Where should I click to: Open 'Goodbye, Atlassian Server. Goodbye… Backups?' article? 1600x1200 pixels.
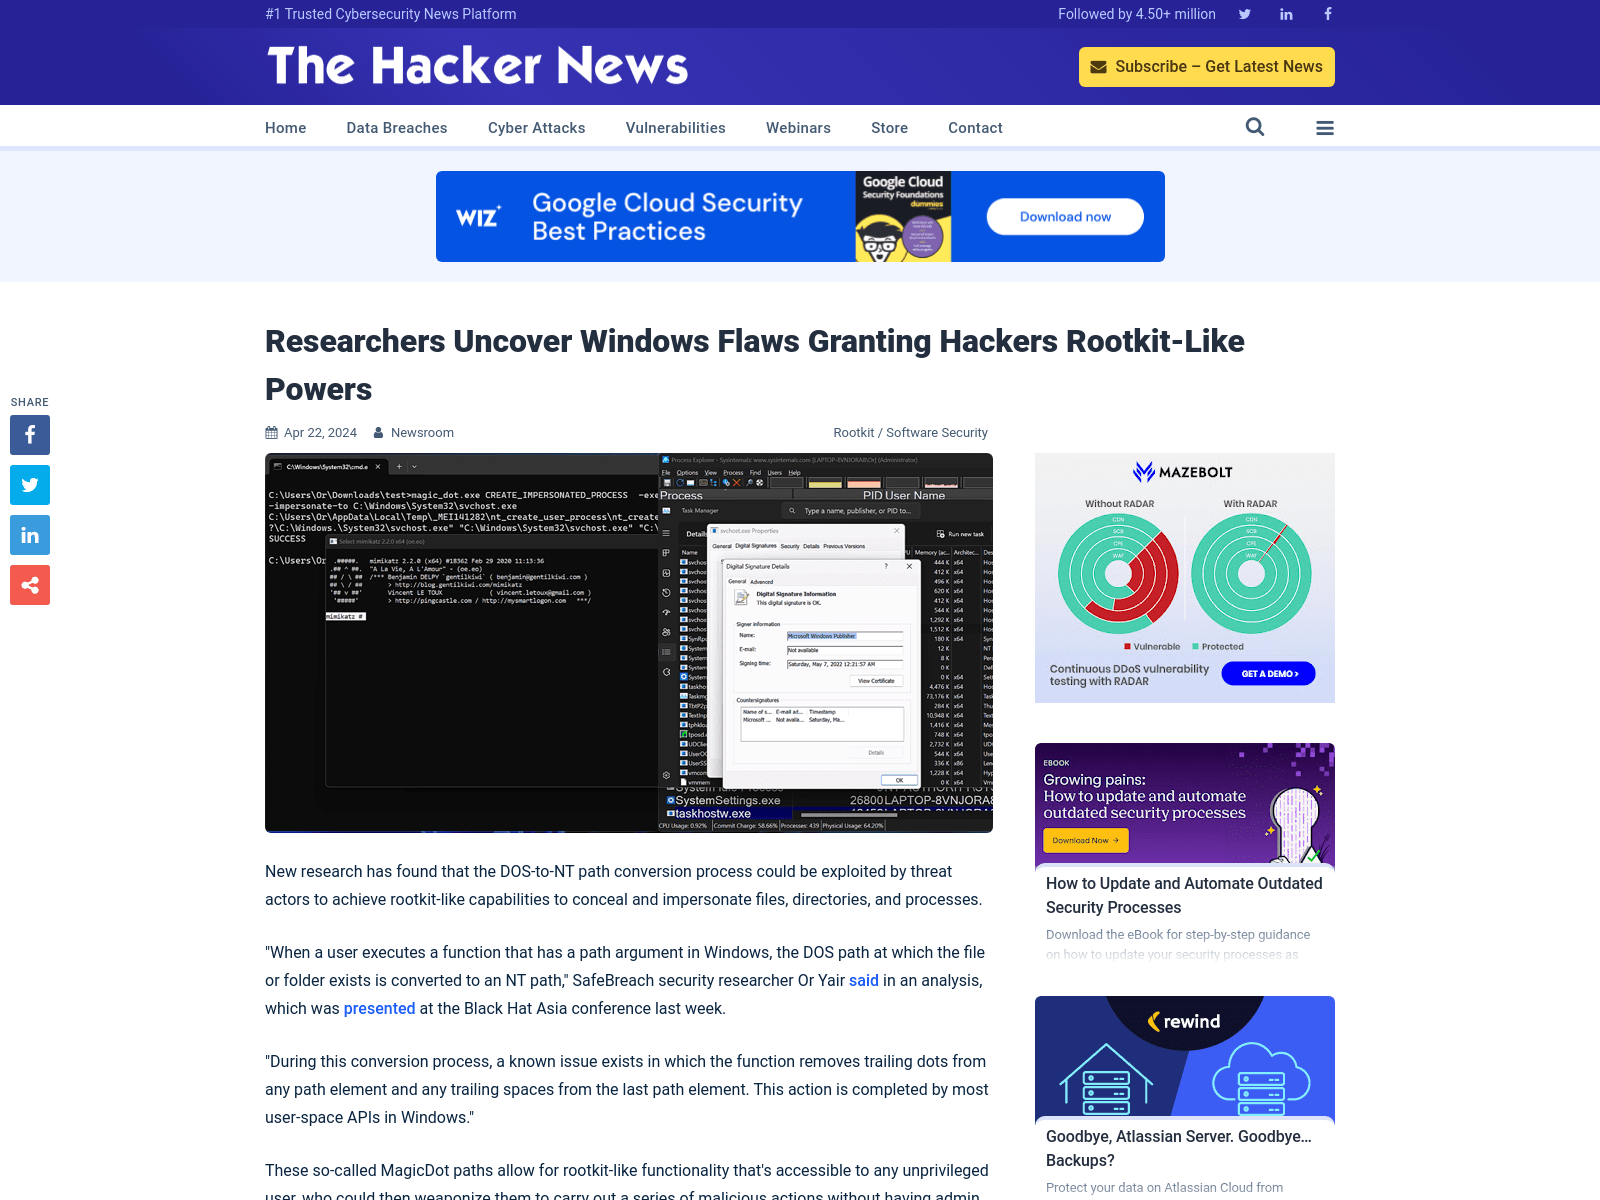pos(1179,1149)
